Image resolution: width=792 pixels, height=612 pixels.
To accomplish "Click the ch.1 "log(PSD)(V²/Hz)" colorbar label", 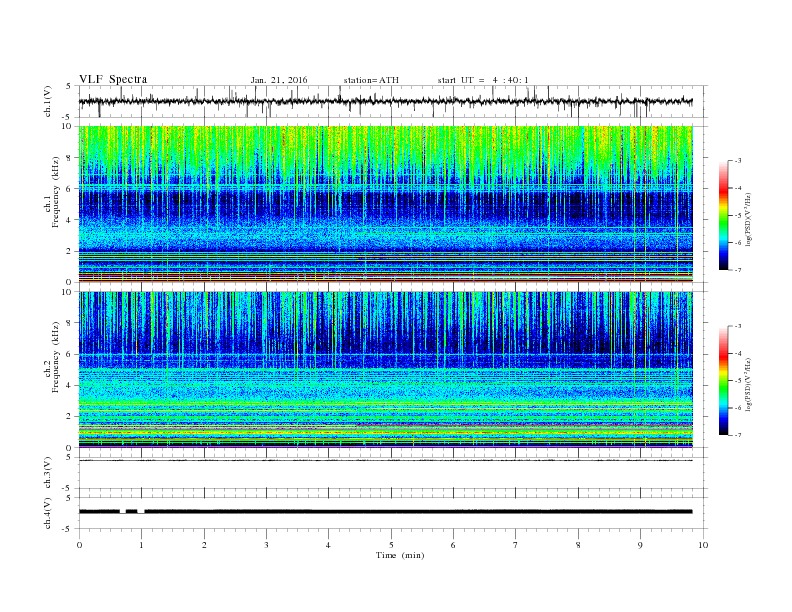I will click(749, 220).
